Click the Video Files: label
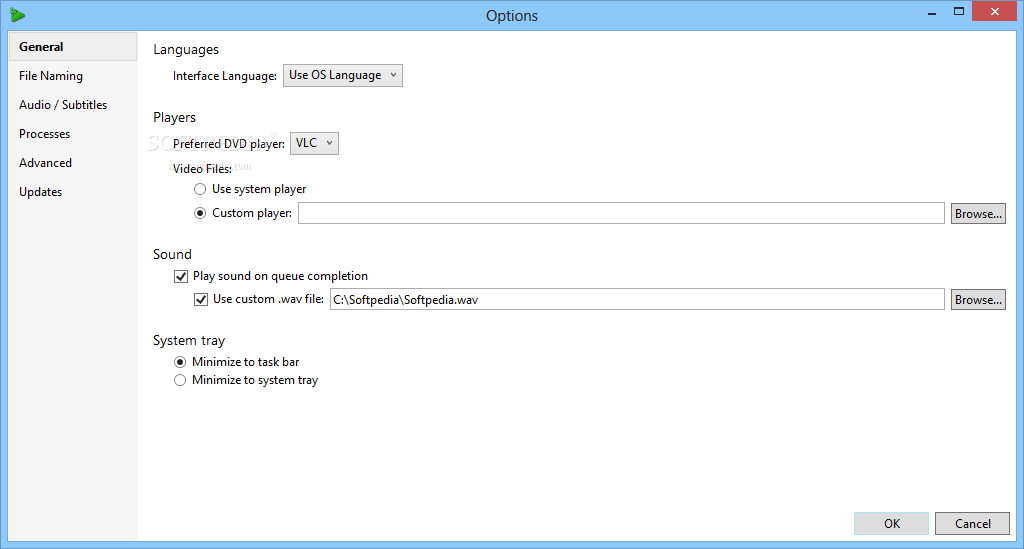 click(x=202, y=169)
